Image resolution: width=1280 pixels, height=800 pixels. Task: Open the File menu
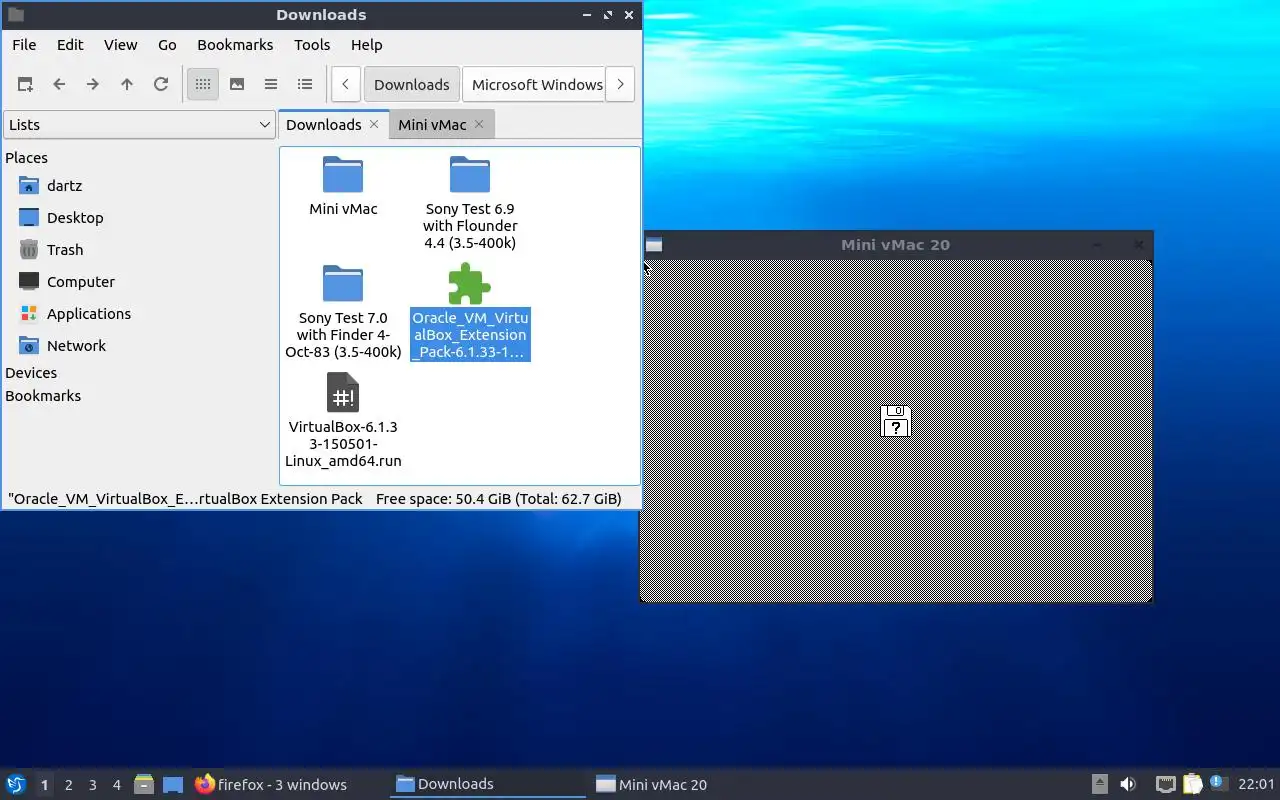pos(24,45)
